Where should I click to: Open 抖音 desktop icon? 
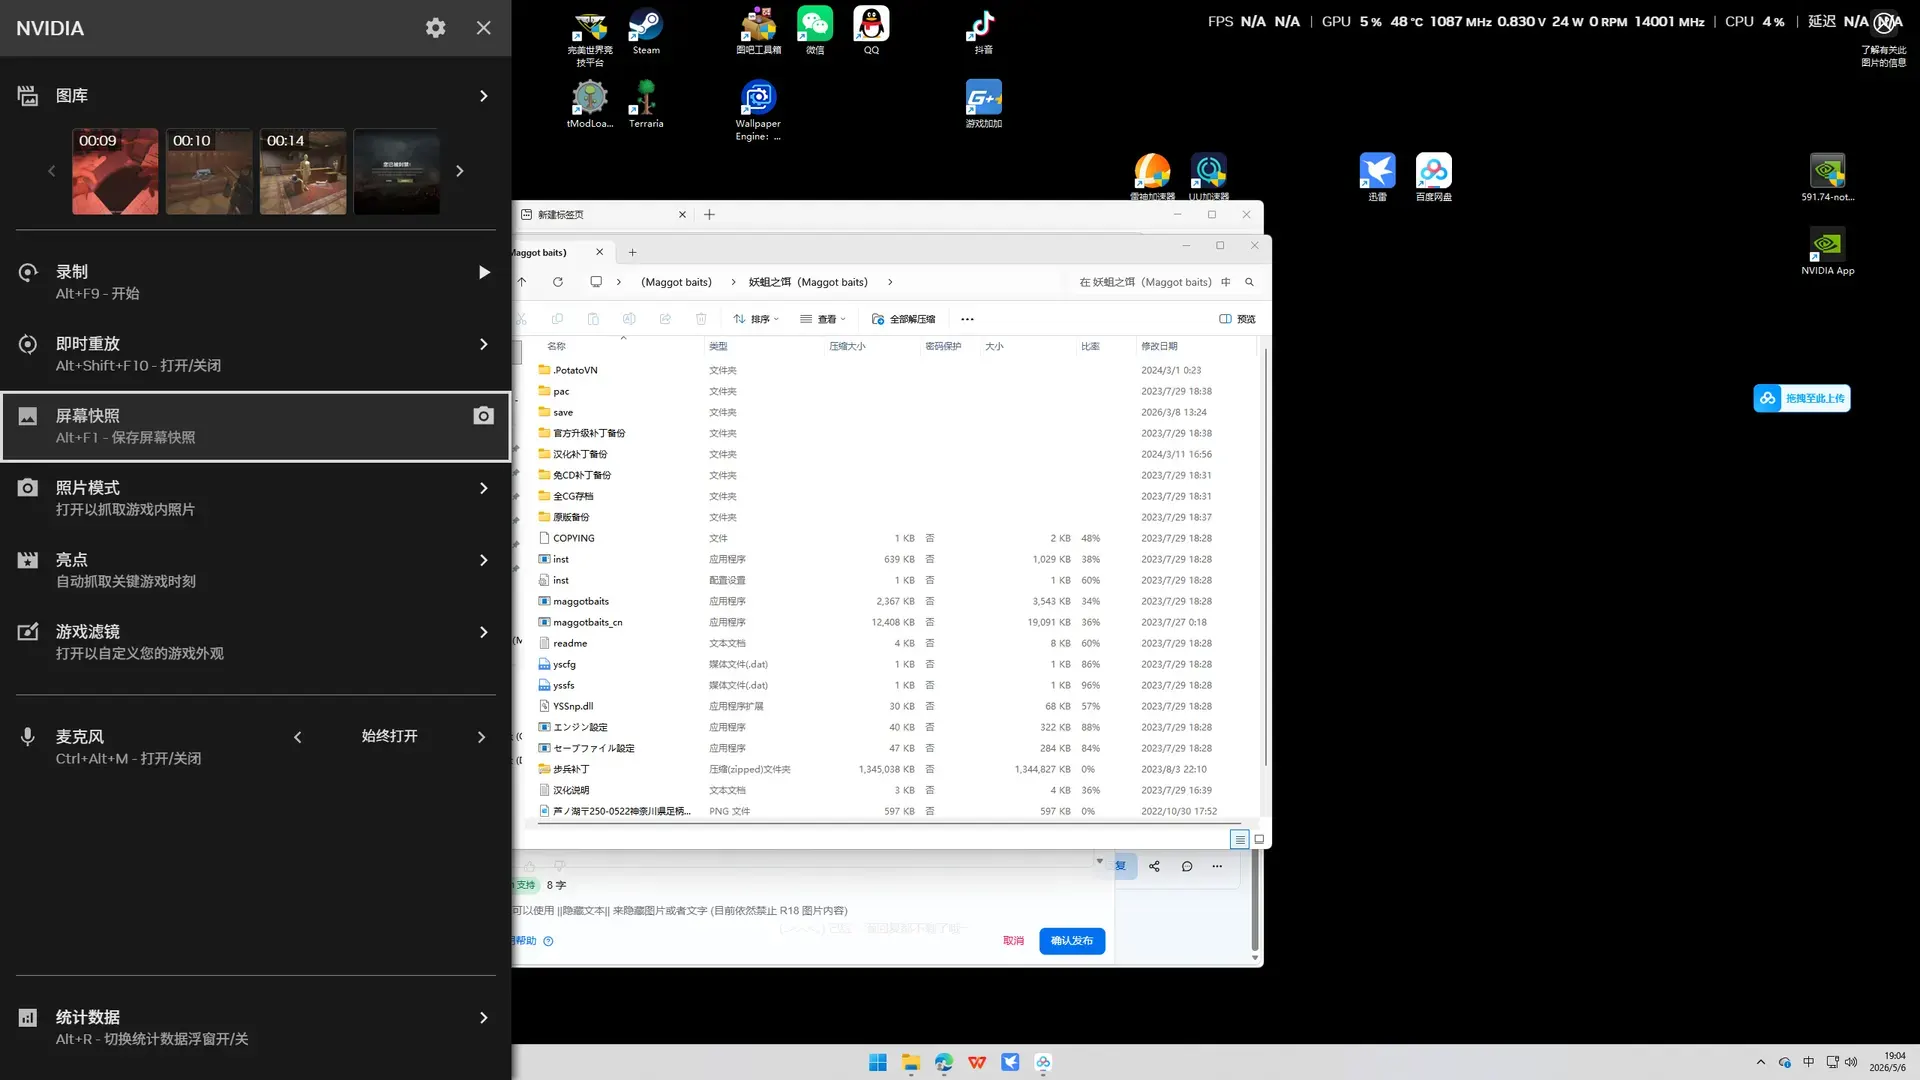tap(983, 32)
